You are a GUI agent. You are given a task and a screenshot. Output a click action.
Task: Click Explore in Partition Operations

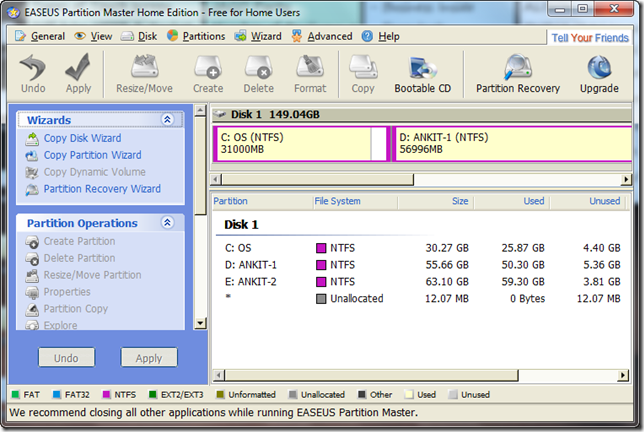point(60,325)
